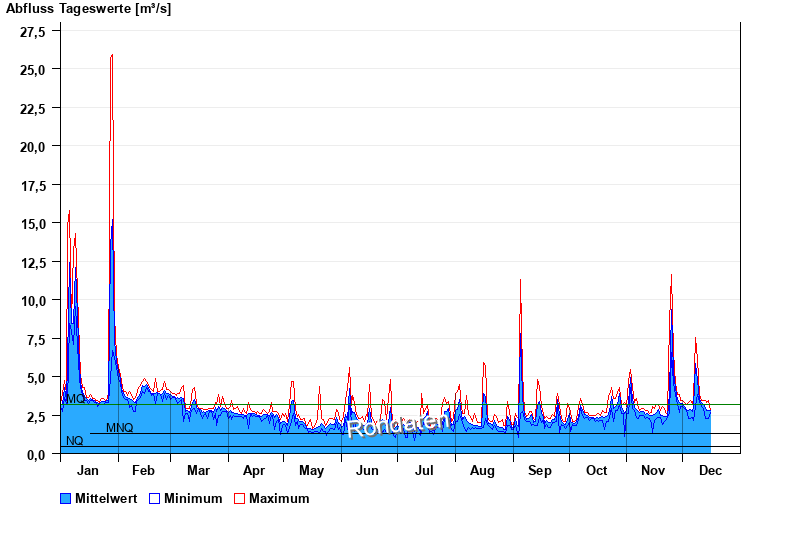Click the 12,5 y-axis tick label
The width and height of the screenshot is (800, 550).
[x=33, y=262]
